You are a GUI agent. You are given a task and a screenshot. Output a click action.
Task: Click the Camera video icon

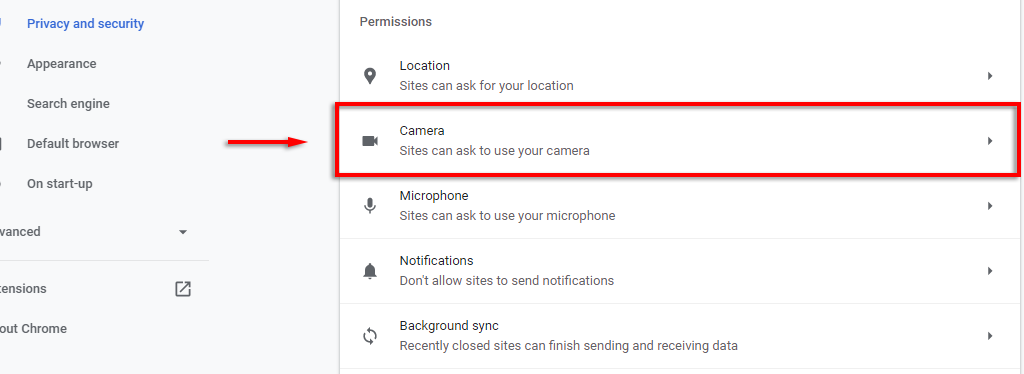tap(370, 141)
